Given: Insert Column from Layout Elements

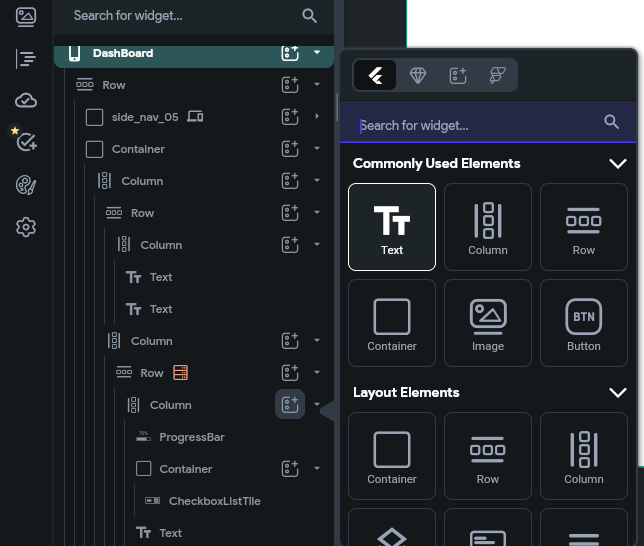Looking at the screenshot, I should 584,456.
